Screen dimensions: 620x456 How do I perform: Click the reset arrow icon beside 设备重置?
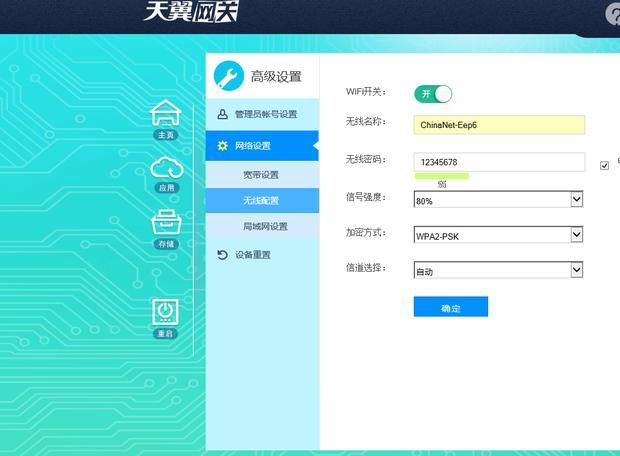(x=222, y=255)
